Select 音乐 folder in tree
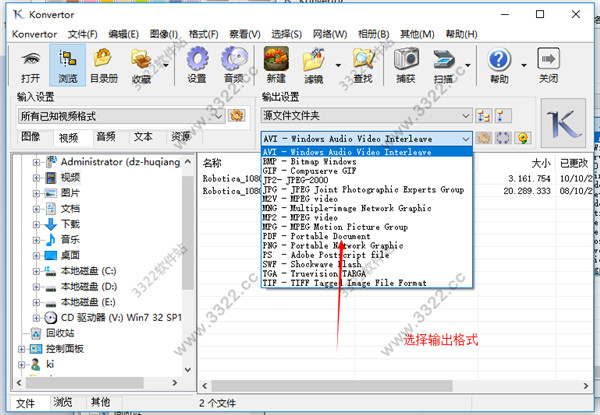Screen dimensions: 600x415 [70, 240]
